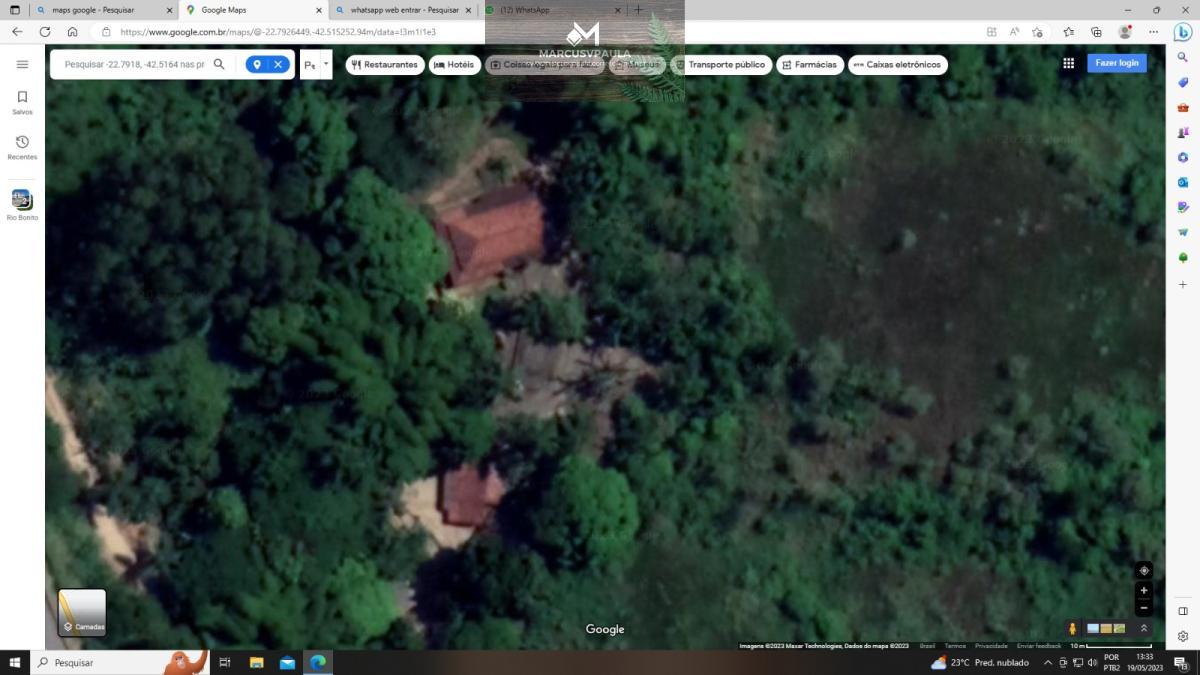Open the Rio Bonito recent place thumbnail
1200x675 pixels.
(x=22, y=200)
